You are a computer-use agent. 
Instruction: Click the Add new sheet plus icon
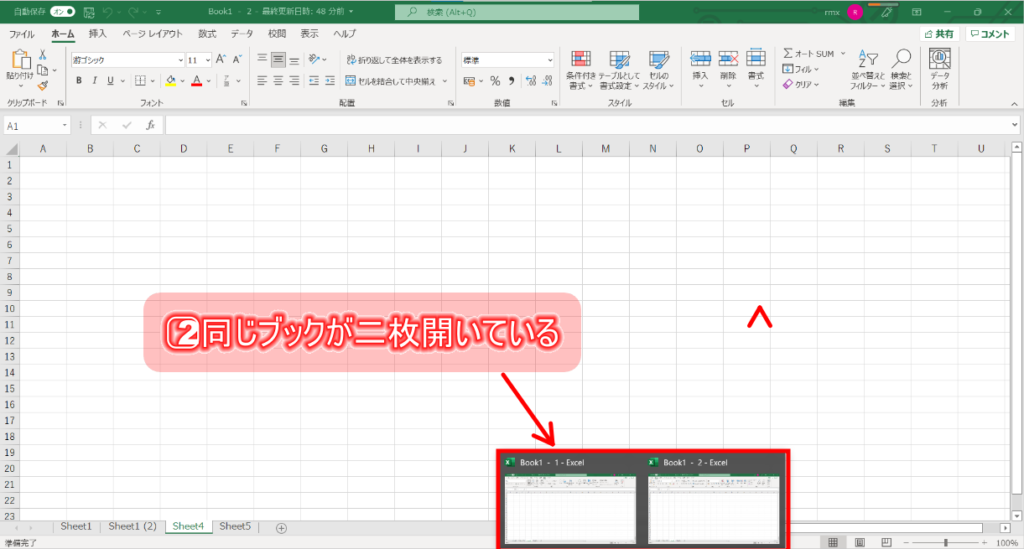281,527
